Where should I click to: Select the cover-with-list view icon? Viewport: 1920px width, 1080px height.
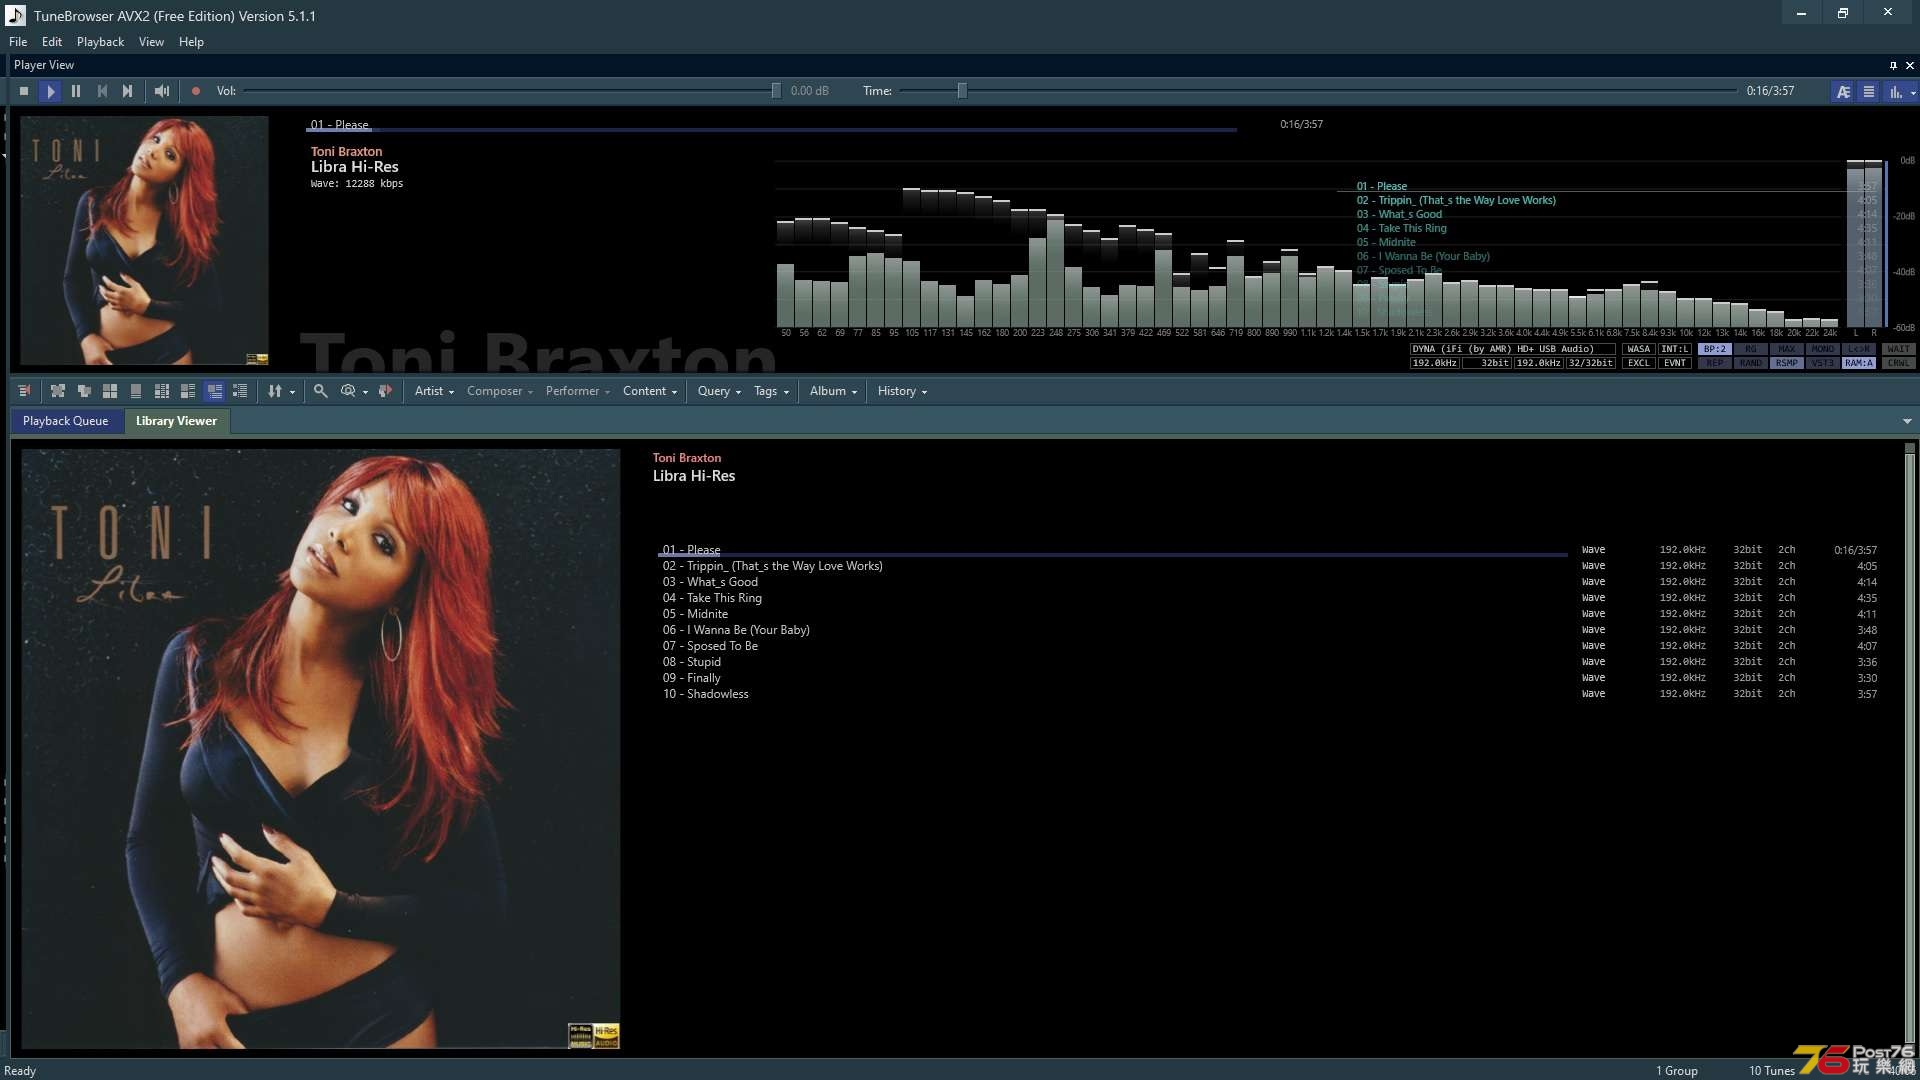(x=188, y=391)
